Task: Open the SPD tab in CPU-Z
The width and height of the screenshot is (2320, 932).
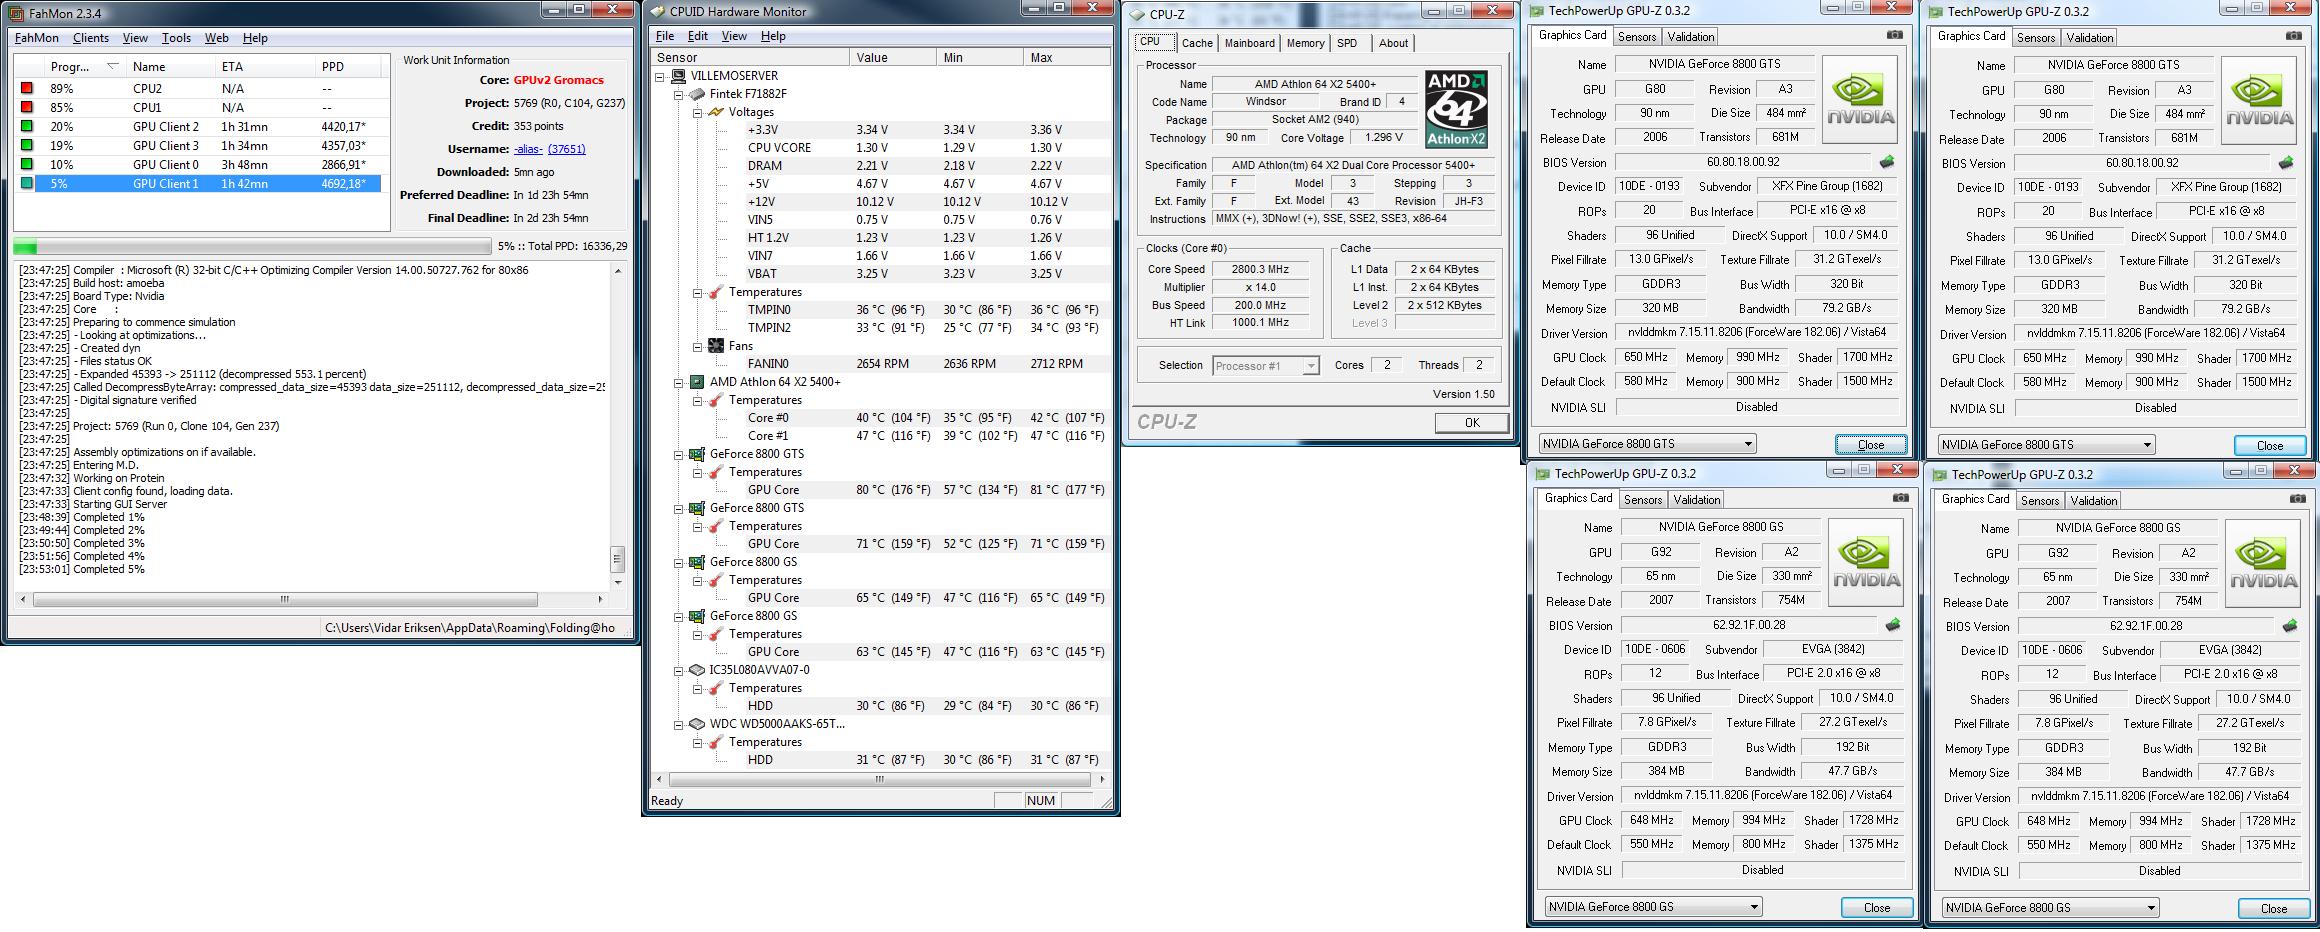Action: tap(1347, 43)
